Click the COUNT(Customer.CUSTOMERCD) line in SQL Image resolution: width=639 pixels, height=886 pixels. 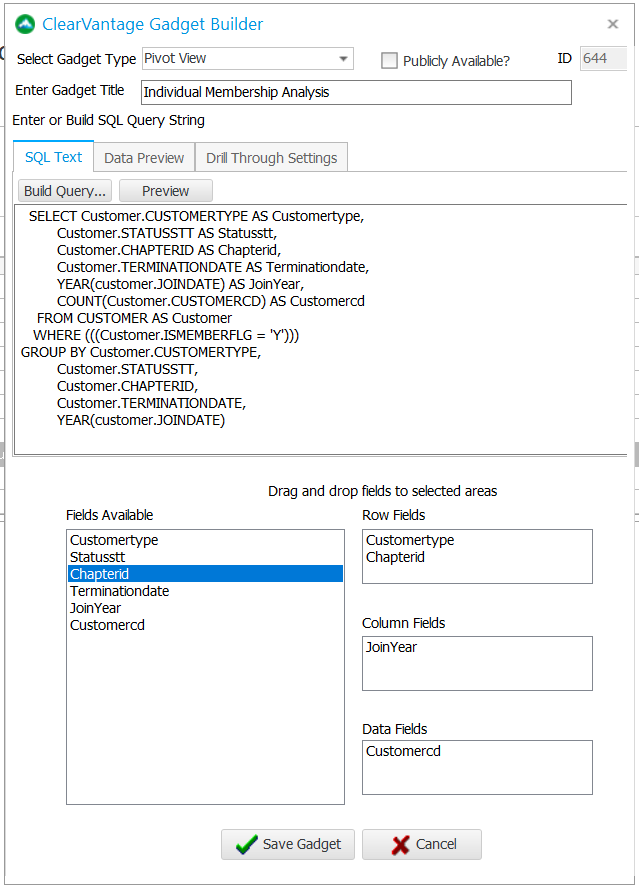[x=211, y=301]
